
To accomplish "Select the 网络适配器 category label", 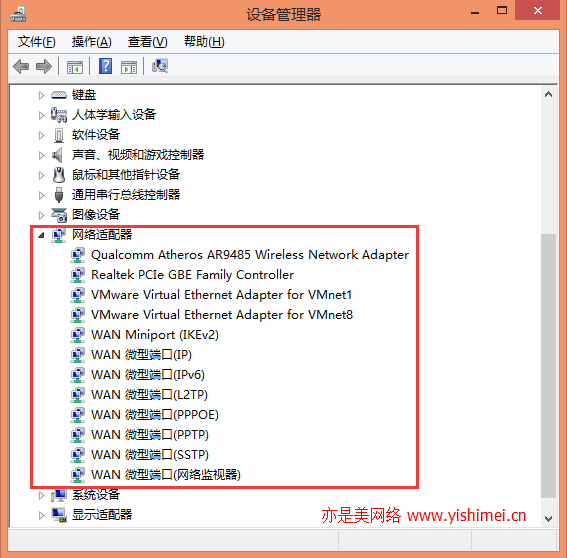I will (102, 235).
